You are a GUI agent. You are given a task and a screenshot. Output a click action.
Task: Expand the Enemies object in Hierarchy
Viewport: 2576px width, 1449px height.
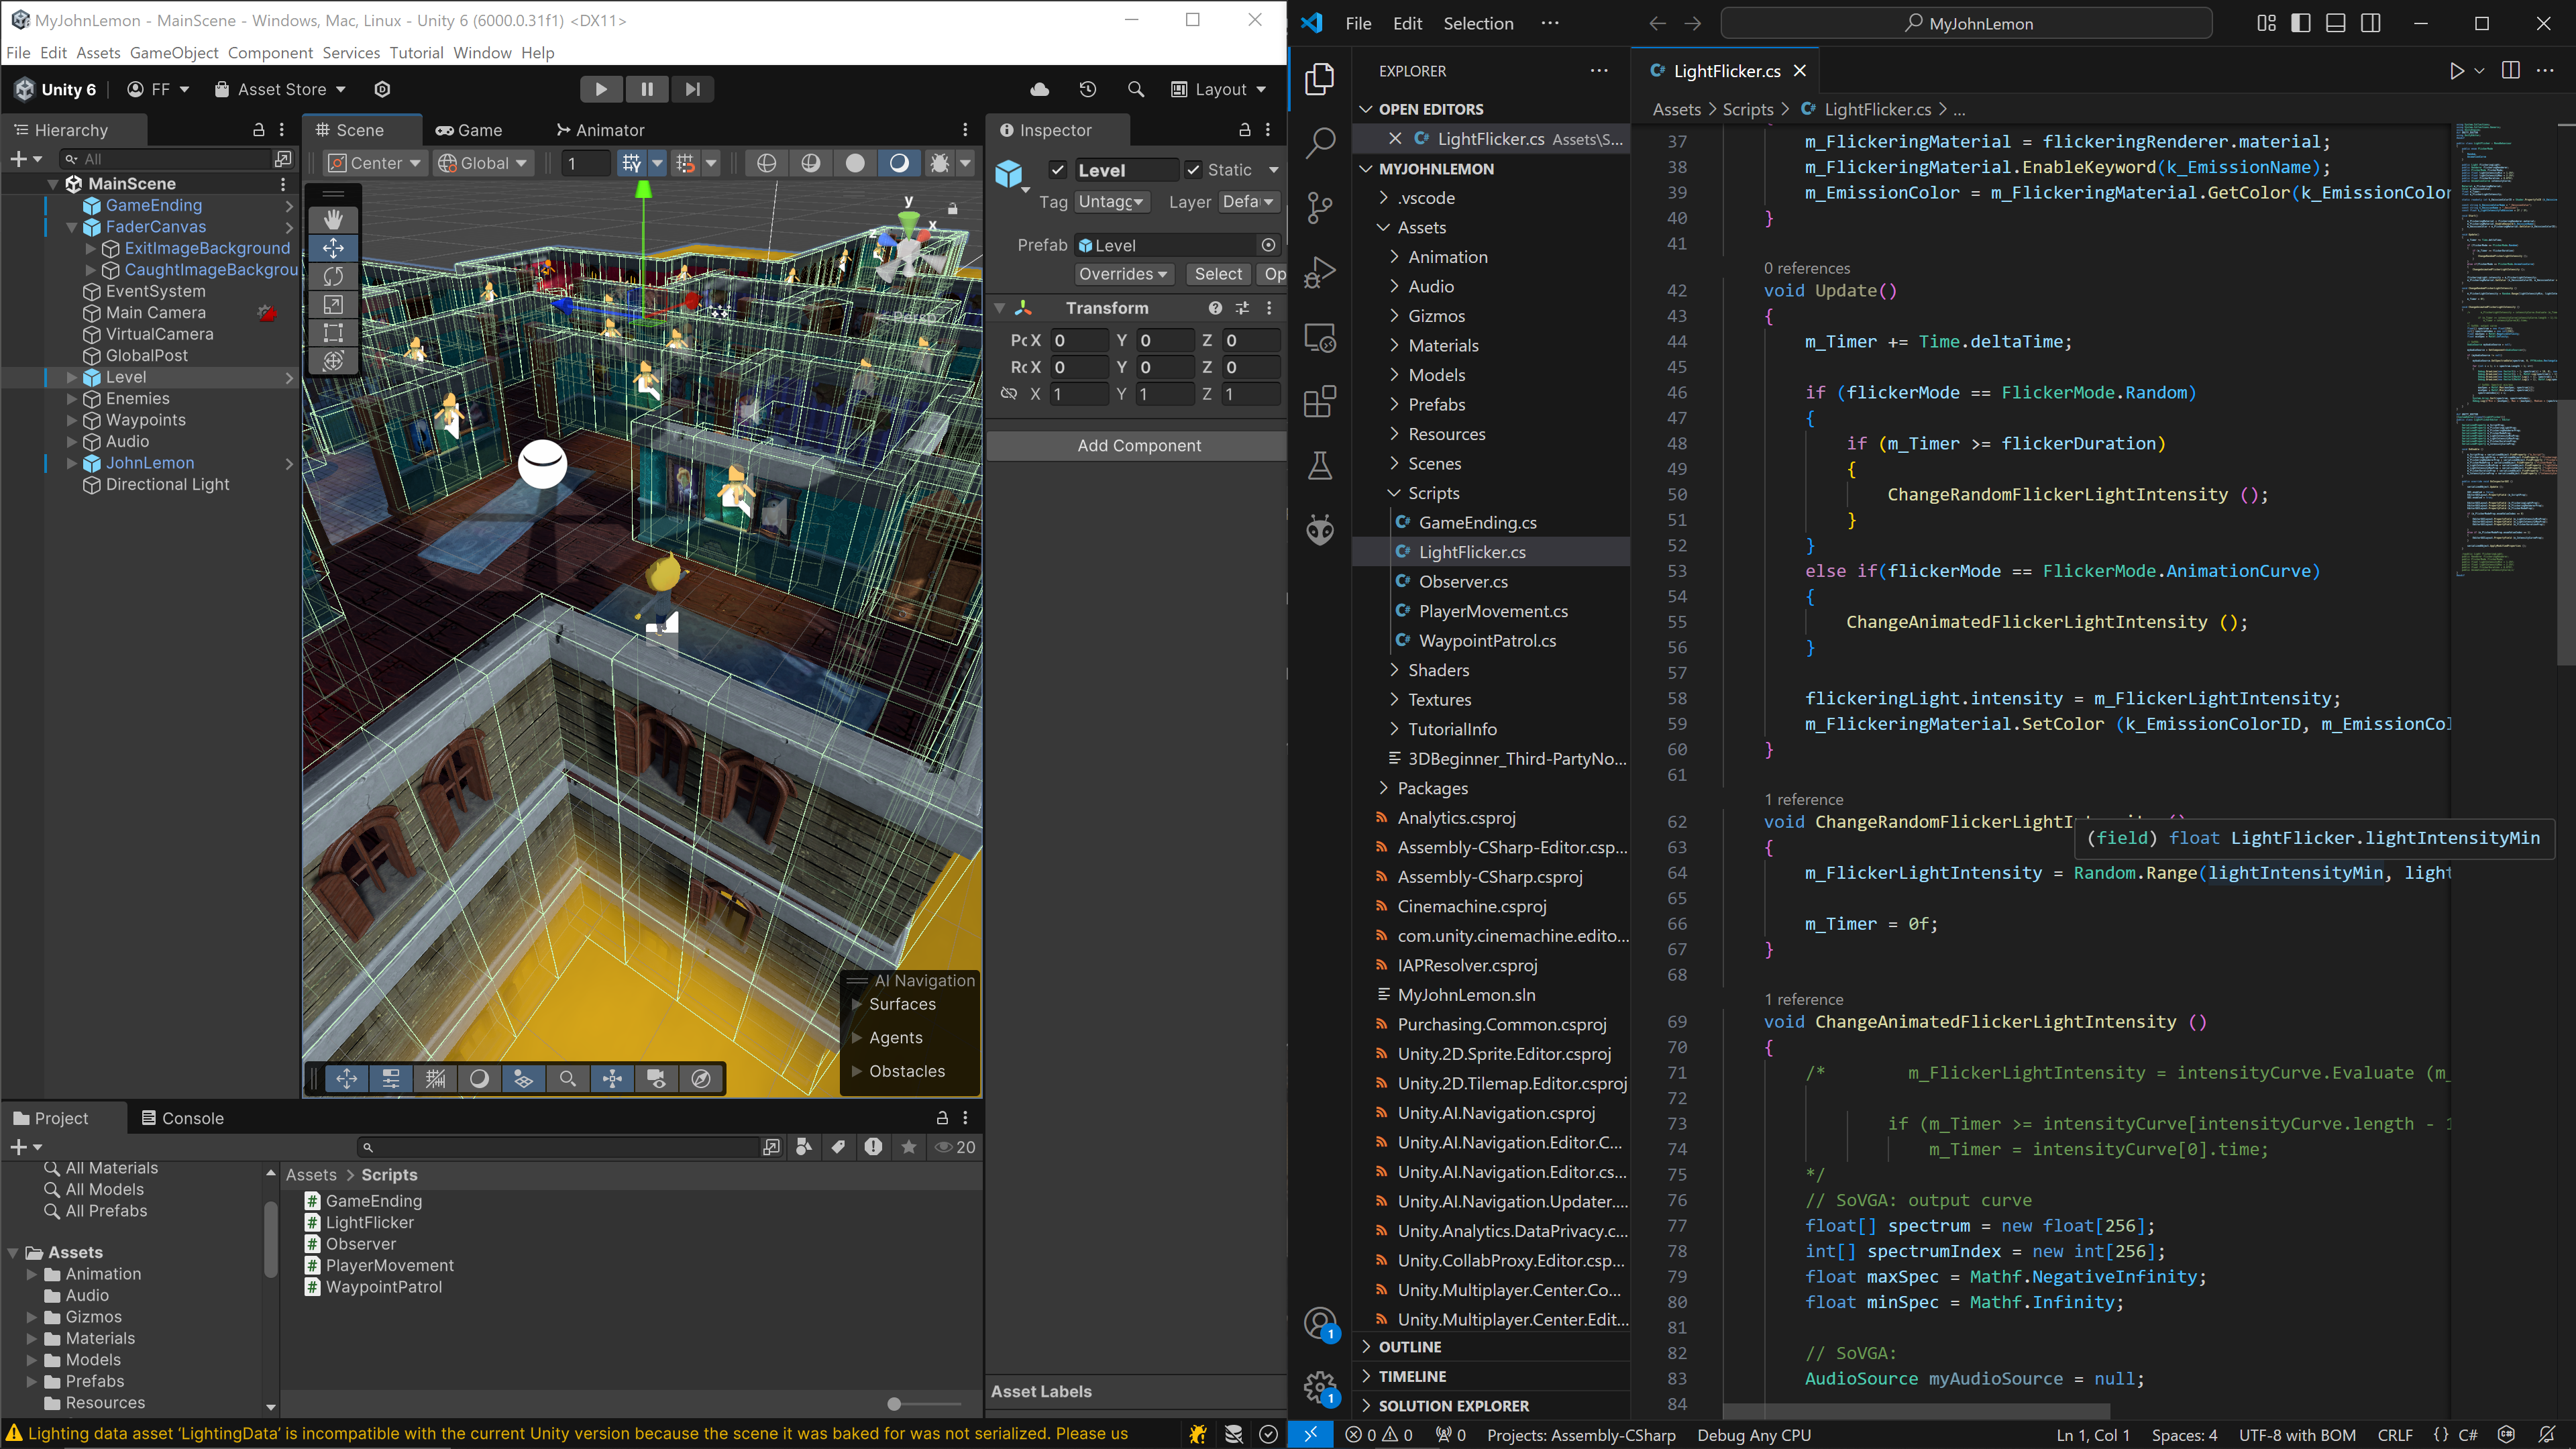click(72, 399)
